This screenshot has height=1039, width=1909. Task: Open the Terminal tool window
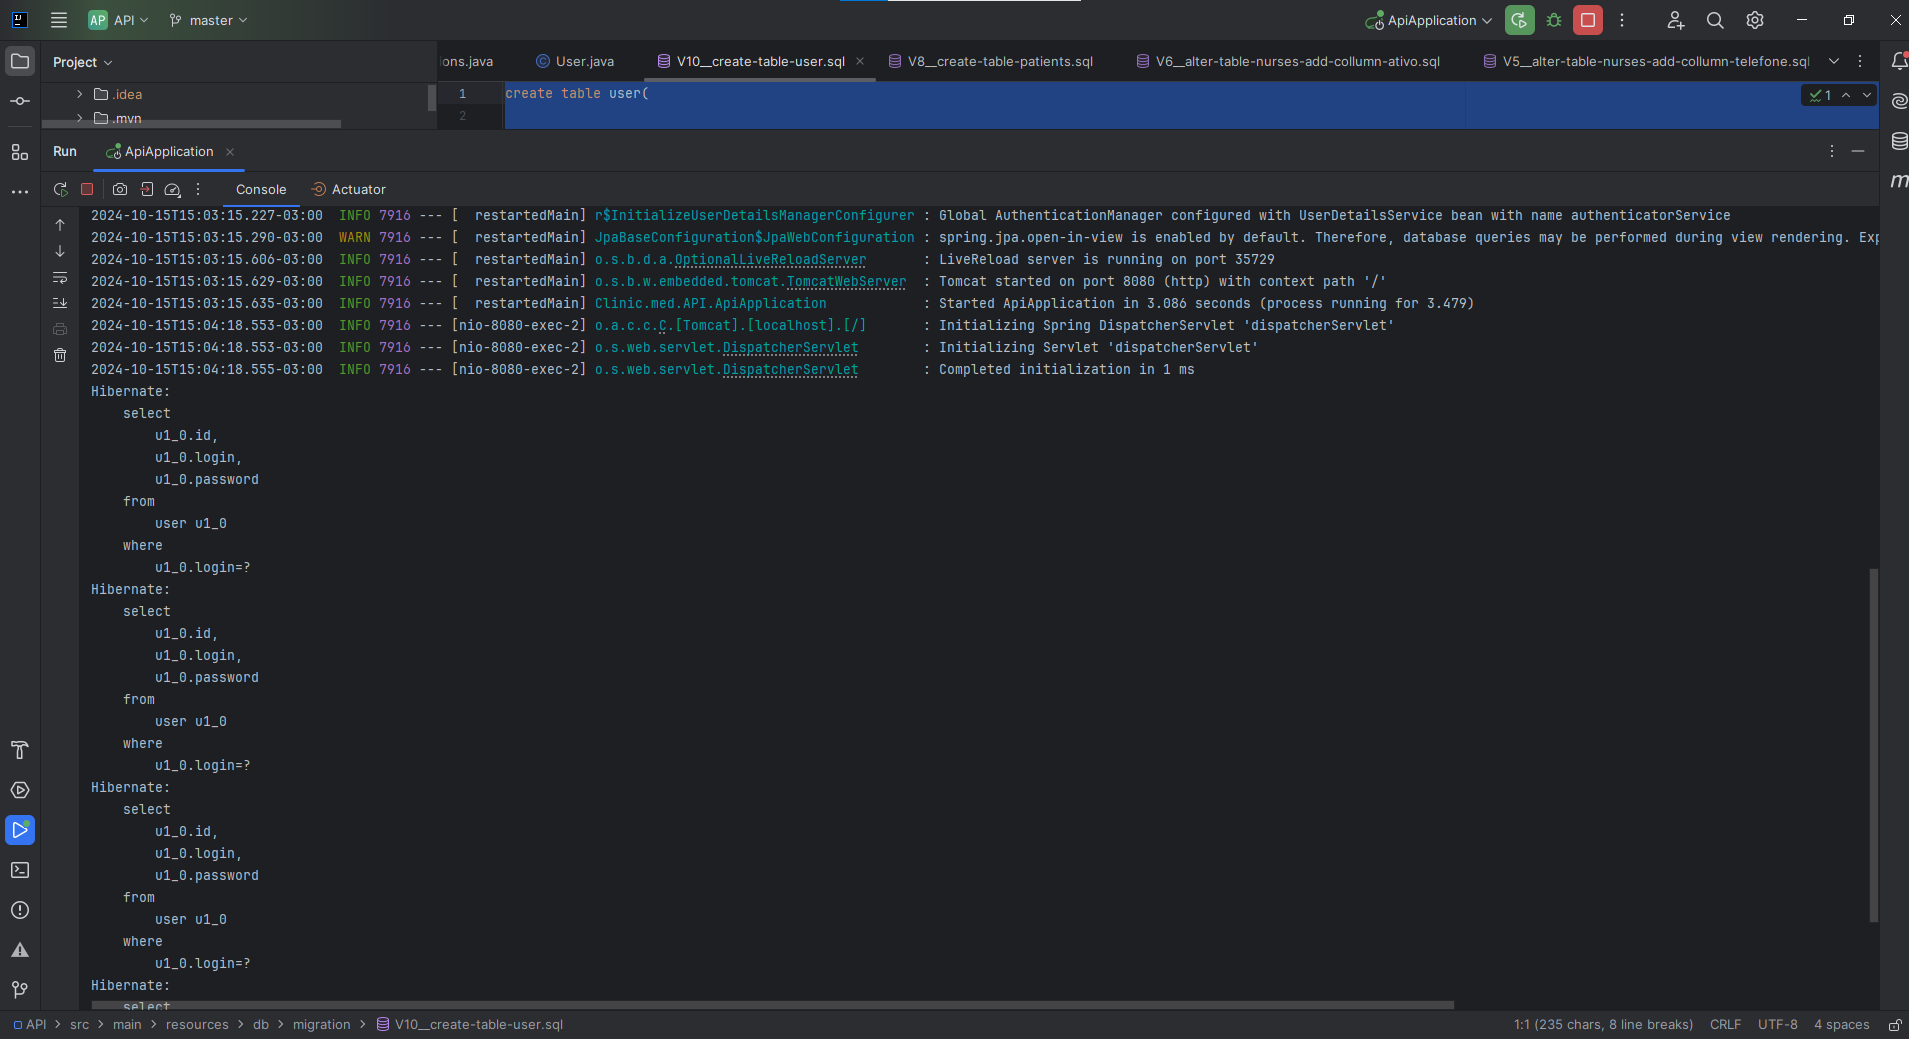pos(20,870)
